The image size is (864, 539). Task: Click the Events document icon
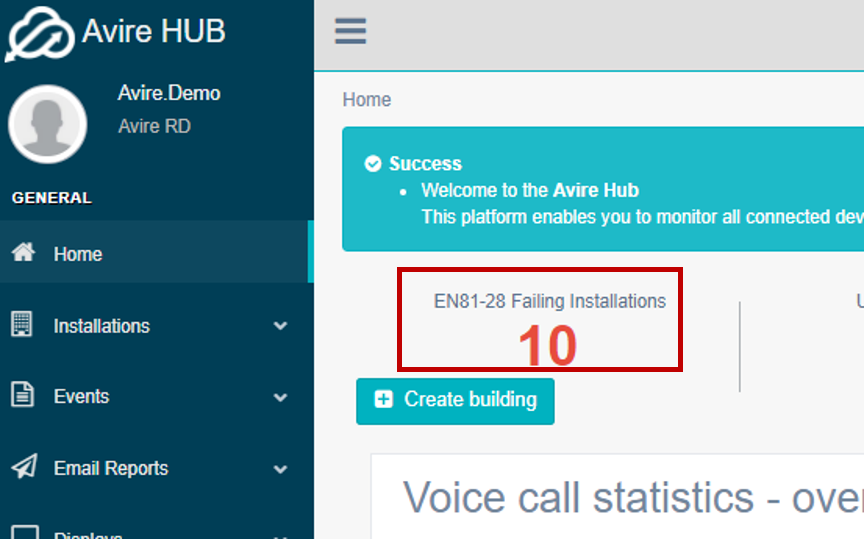[23, 395]
